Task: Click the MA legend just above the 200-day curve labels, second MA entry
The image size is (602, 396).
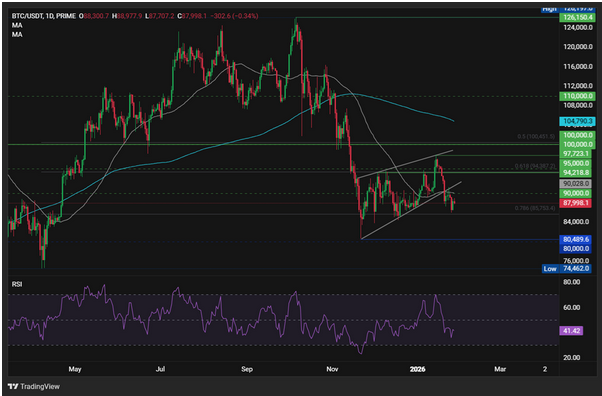Action: click(x=17, y=35)
